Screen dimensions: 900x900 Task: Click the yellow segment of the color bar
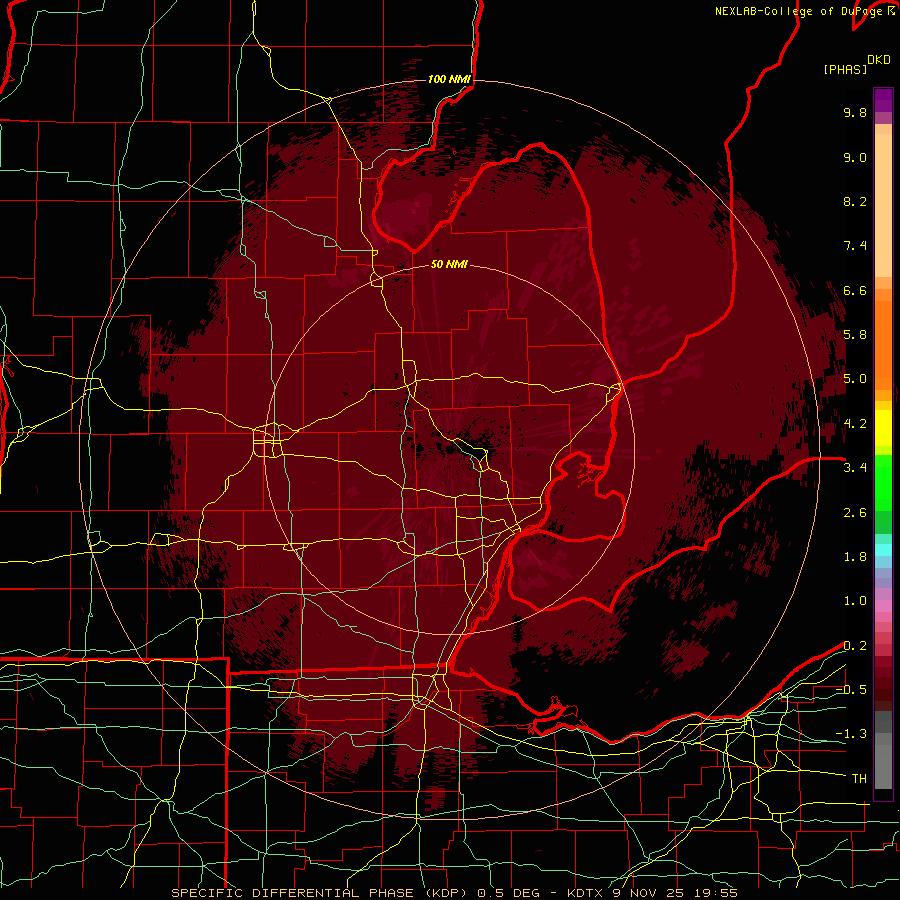click(x=883, y=428)
